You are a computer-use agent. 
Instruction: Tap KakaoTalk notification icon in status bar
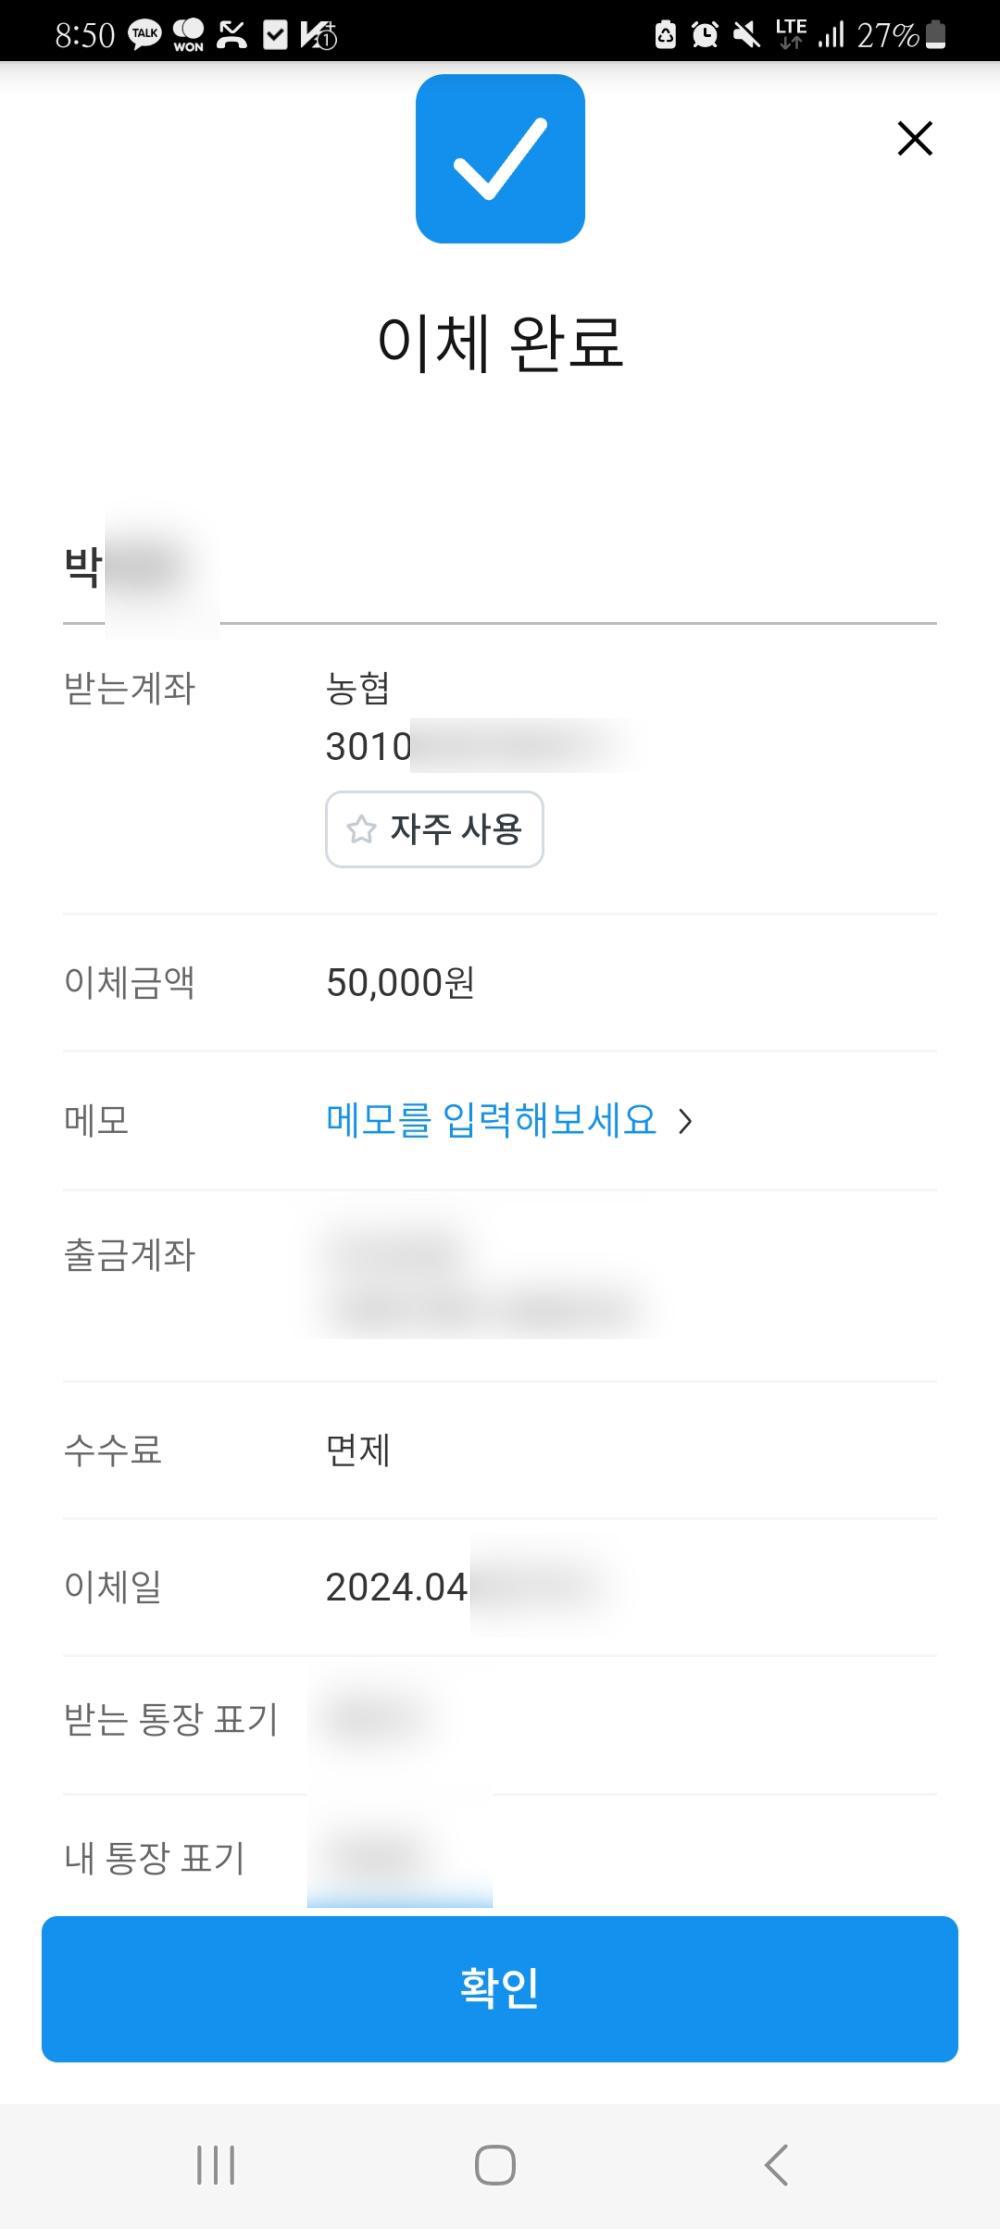[x=145, y=35]
